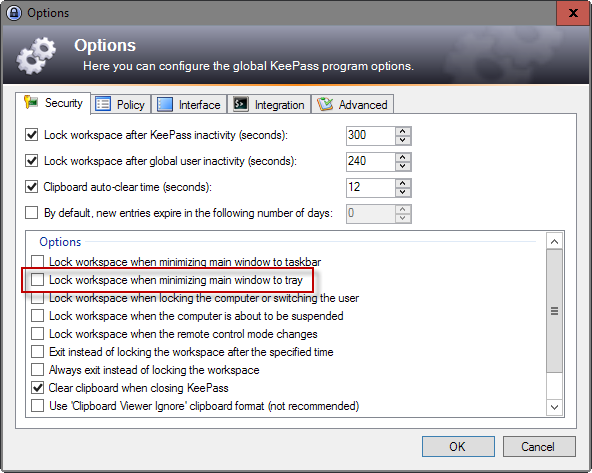Toggle Clipboard auto-clear time checkbox
This screenshot has width=592, height=473.
pos(32,187)
